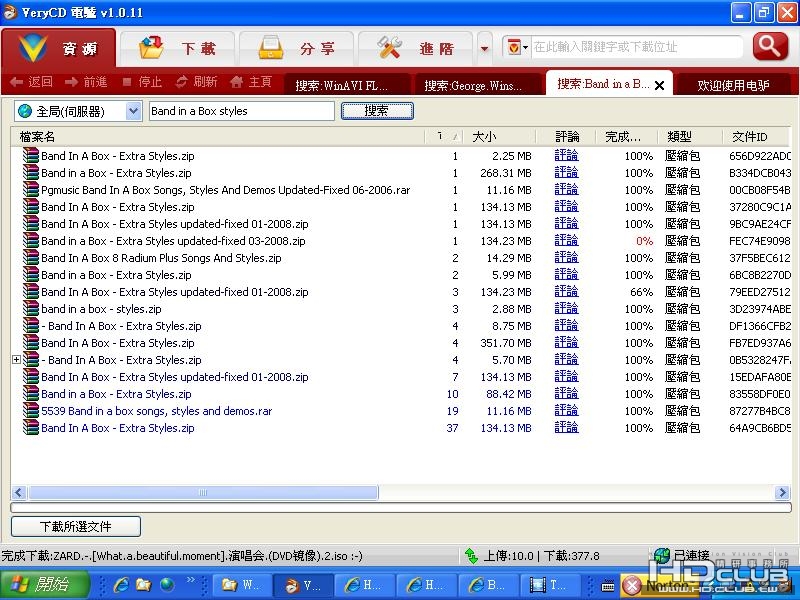800x600 pixels.
Task: Expand the arrow next to 進階 tab
Action: tap(485, 49)
